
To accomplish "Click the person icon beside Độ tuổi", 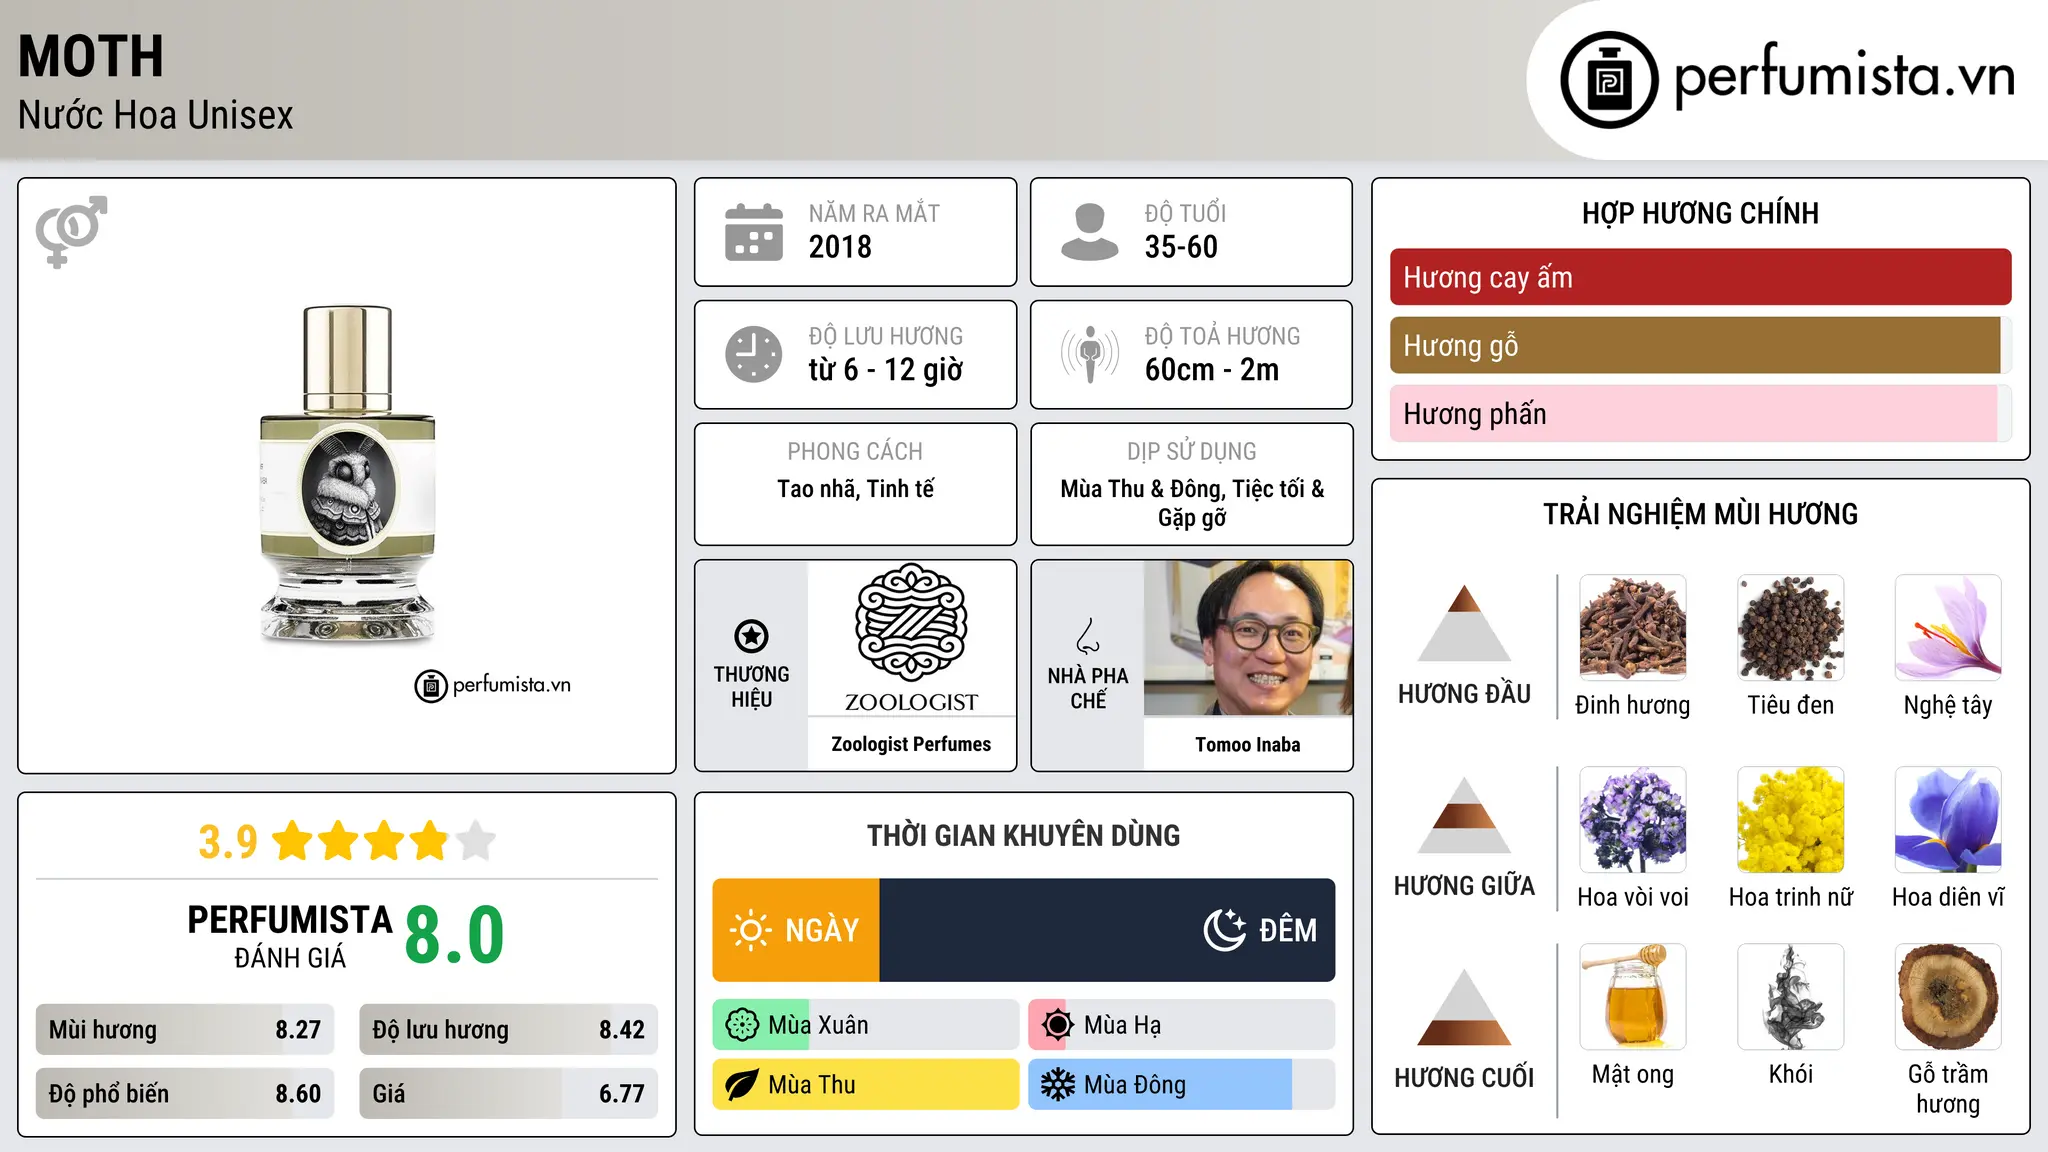I will 1089,232.
